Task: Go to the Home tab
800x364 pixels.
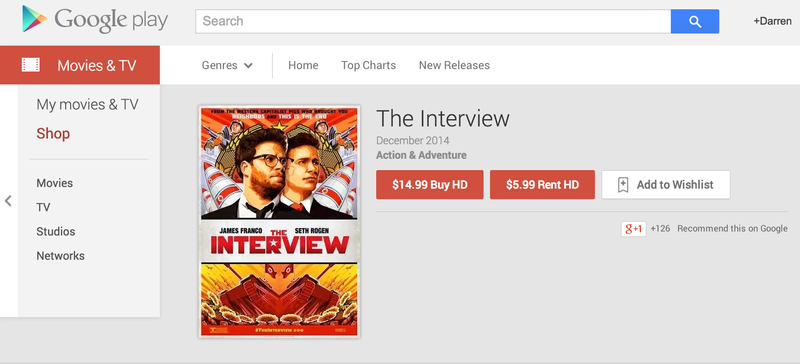Action: (303, 65)
